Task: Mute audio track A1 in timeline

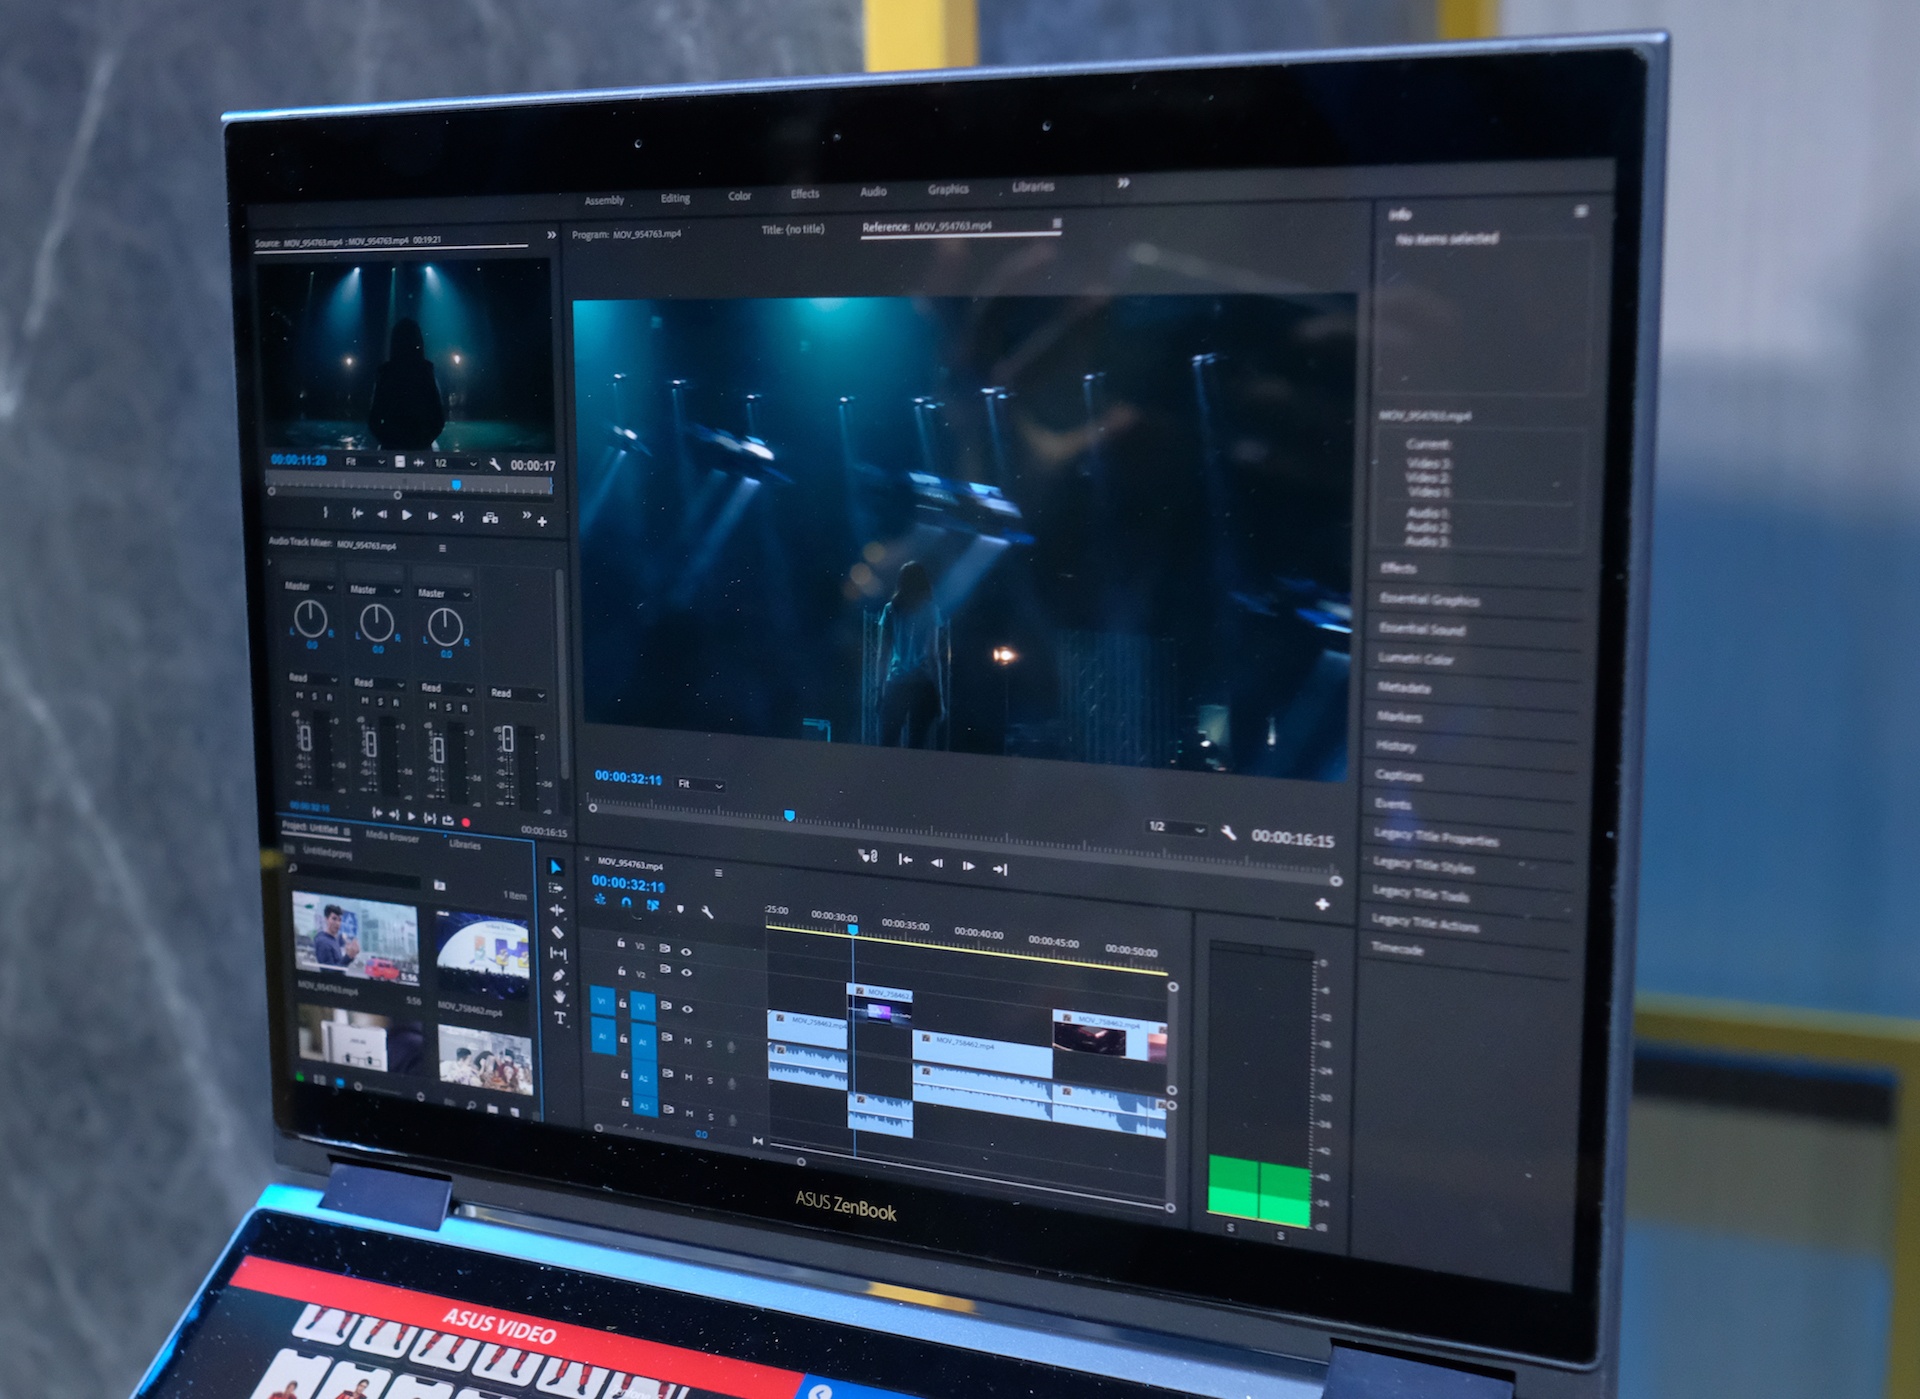Action: (x=688, y=1041)
